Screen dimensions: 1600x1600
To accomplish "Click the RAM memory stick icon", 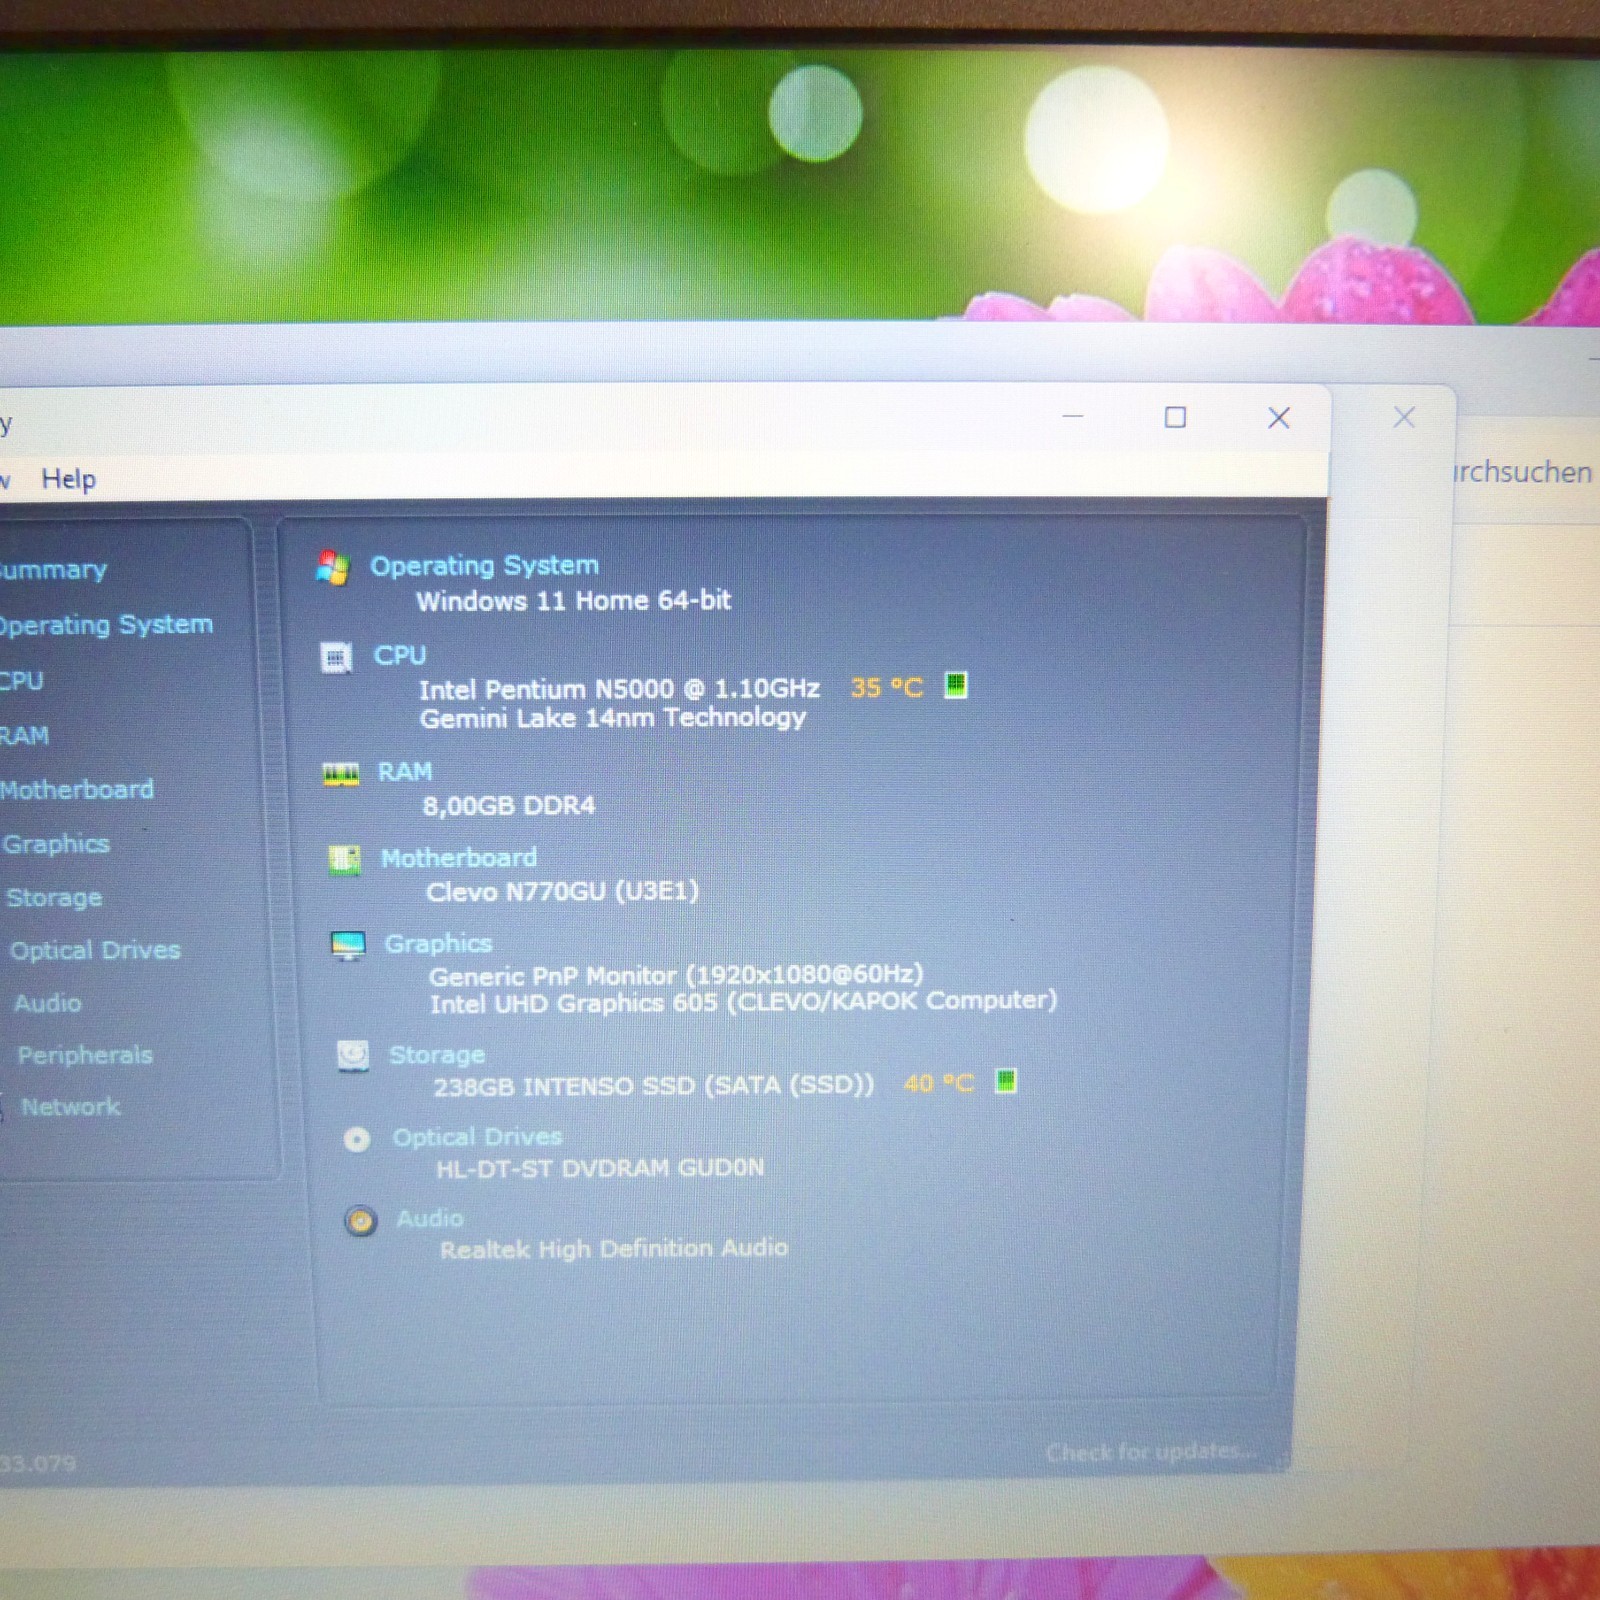I will [341, 773].
